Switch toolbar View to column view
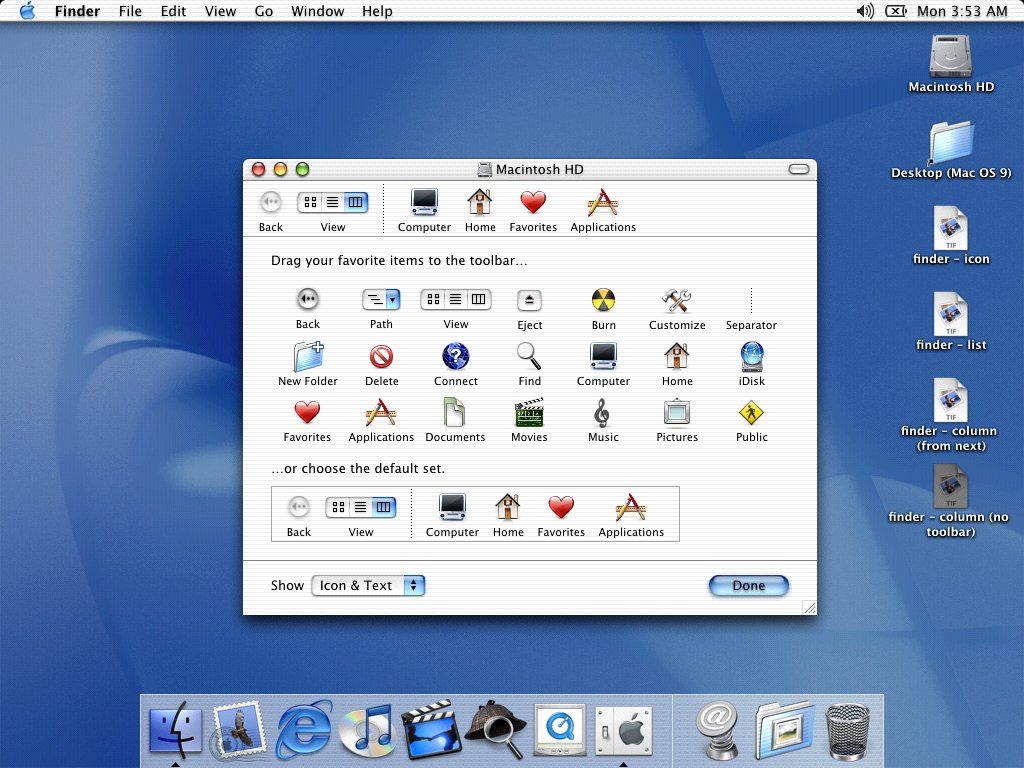Screen dimensions: 1024x768 355,202
